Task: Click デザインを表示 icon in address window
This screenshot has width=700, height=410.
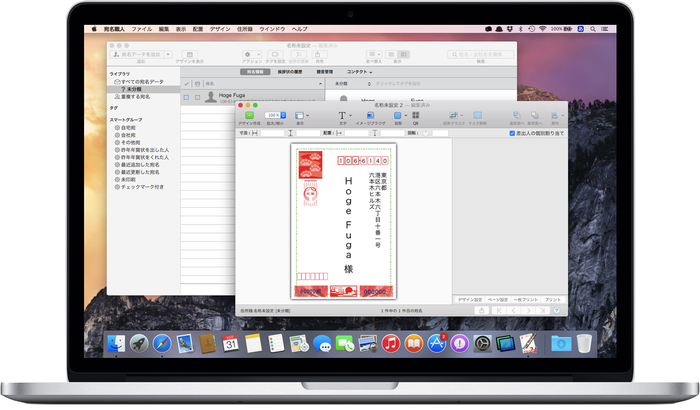Action: [190, 54]
